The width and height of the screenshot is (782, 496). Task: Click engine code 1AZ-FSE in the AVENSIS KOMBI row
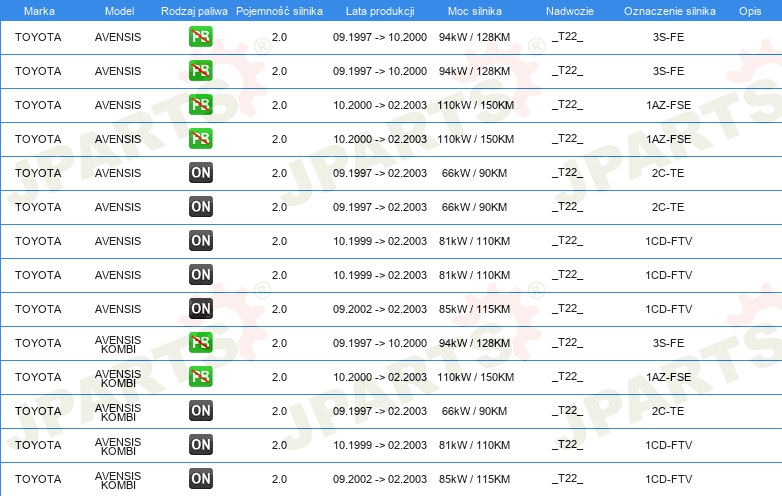pyautogui.click(x=668, y=377)
